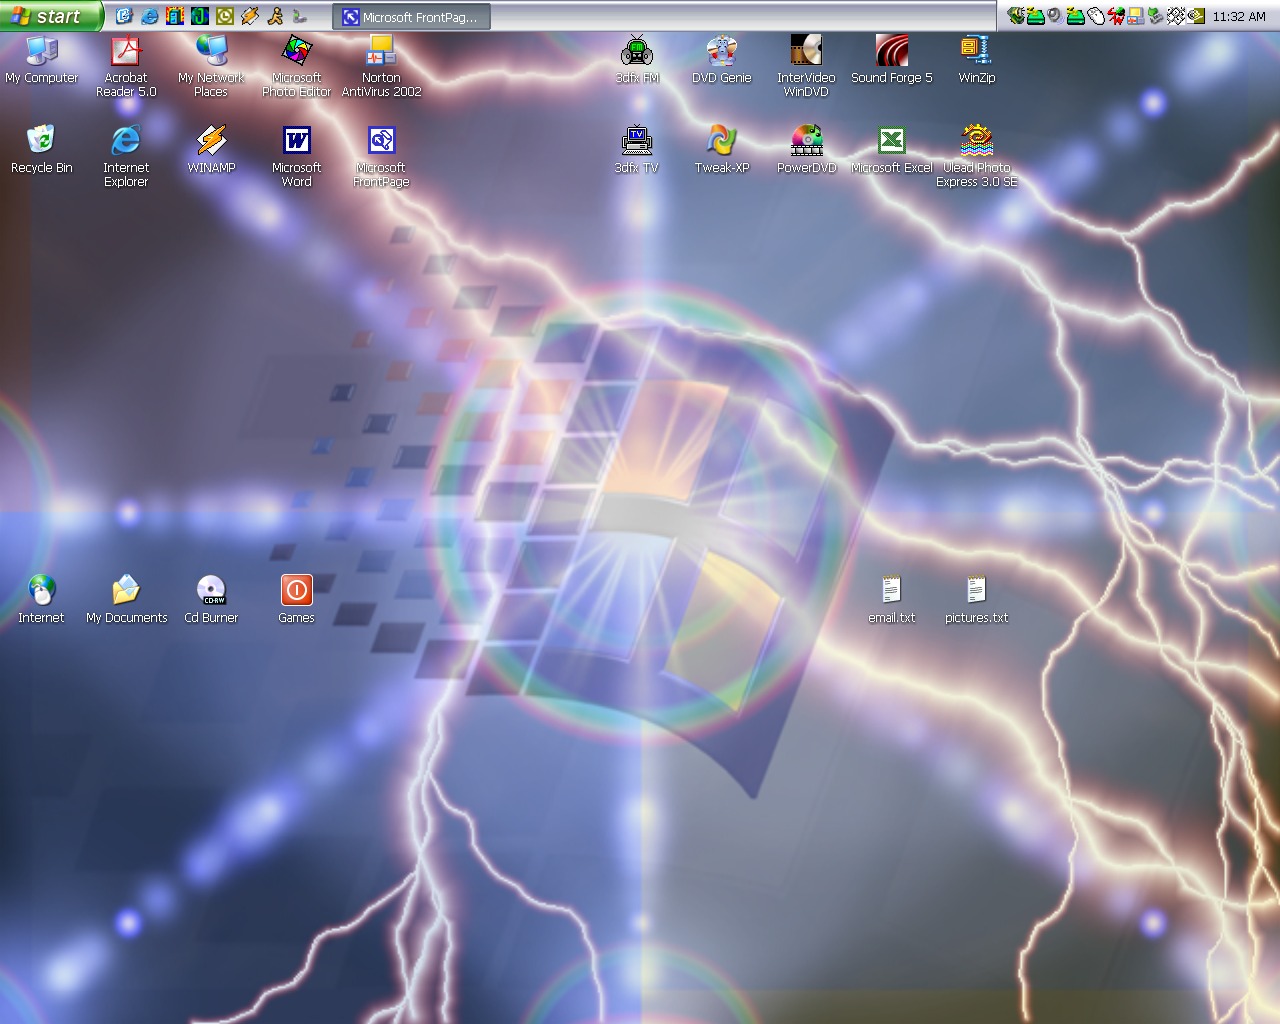Open the Games desktop shortcut
Screen dimensions: 1280x1024
pyautogui.click(x=297, y=600)
